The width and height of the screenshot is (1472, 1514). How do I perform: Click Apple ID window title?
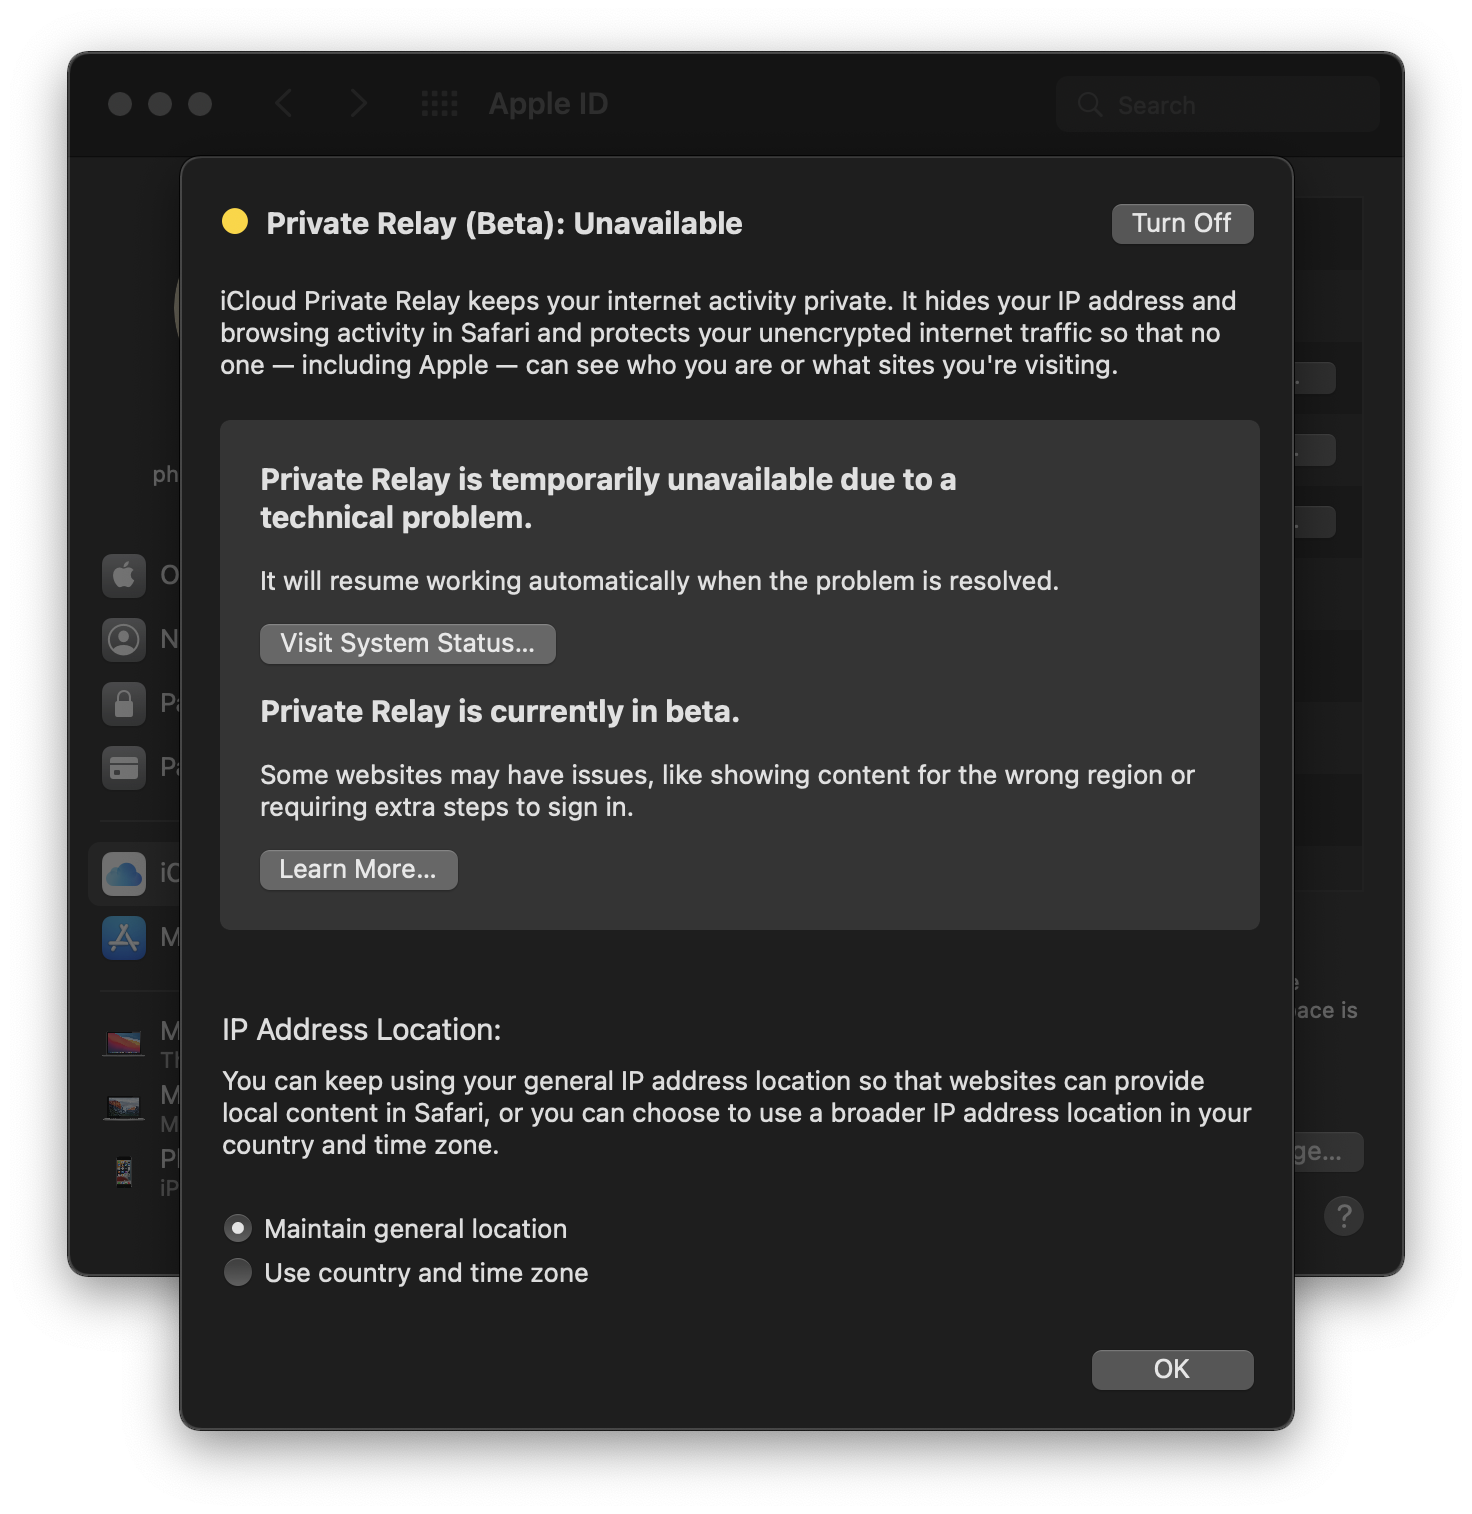coord(548,103)
